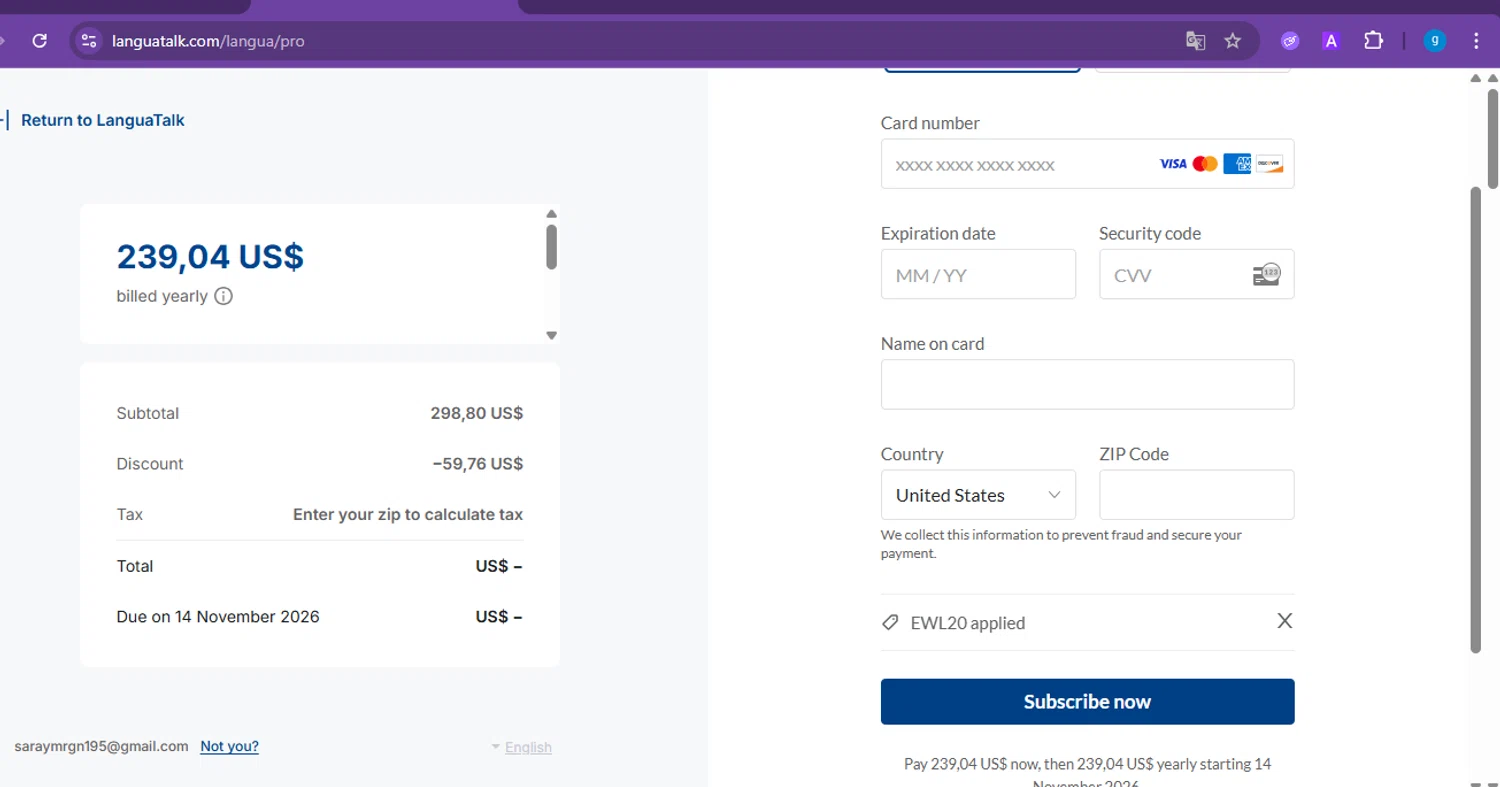
Task: Click the price card scrollbar thumb
Action: click(x=551, y=247)
